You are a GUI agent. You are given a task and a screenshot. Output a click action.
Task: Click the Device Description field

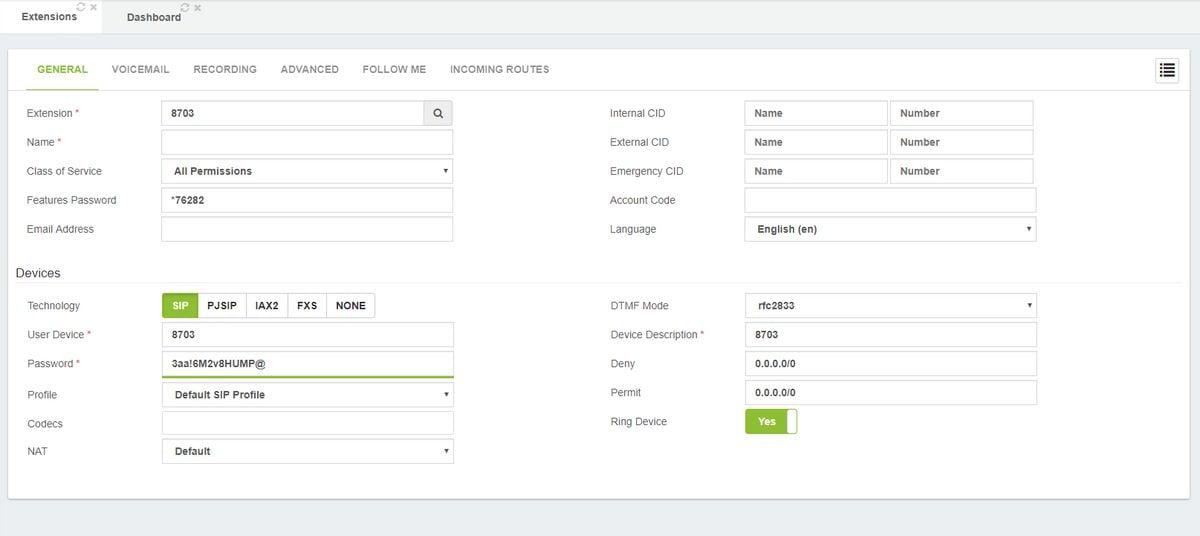click(891, 335)
